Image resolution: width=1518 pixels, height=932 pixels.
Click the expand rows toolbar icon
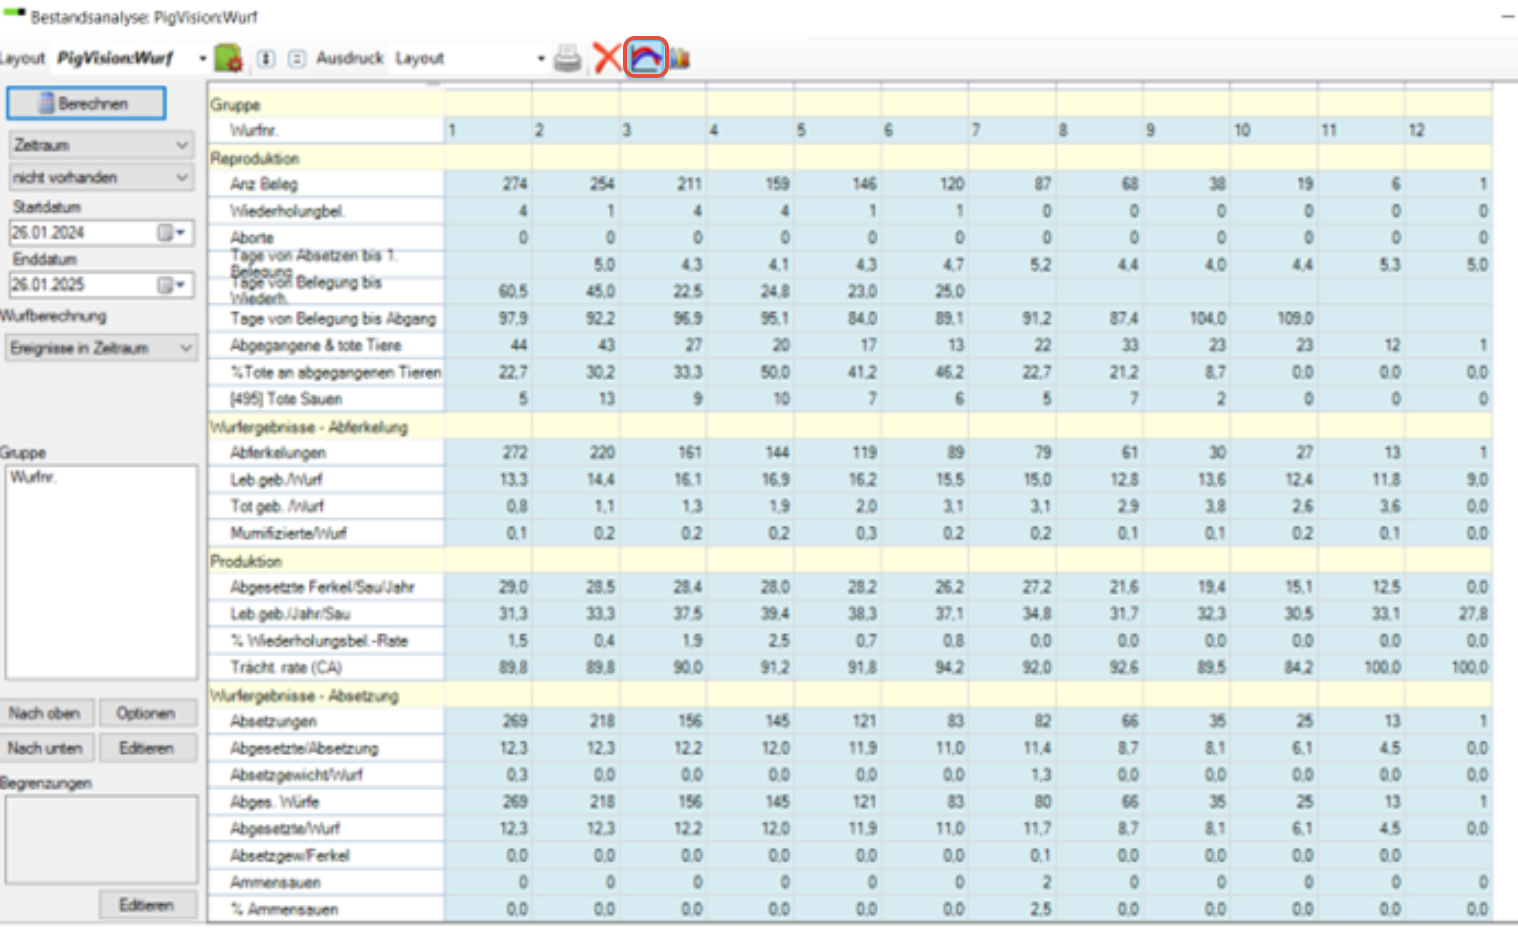[x=266, y=58]
